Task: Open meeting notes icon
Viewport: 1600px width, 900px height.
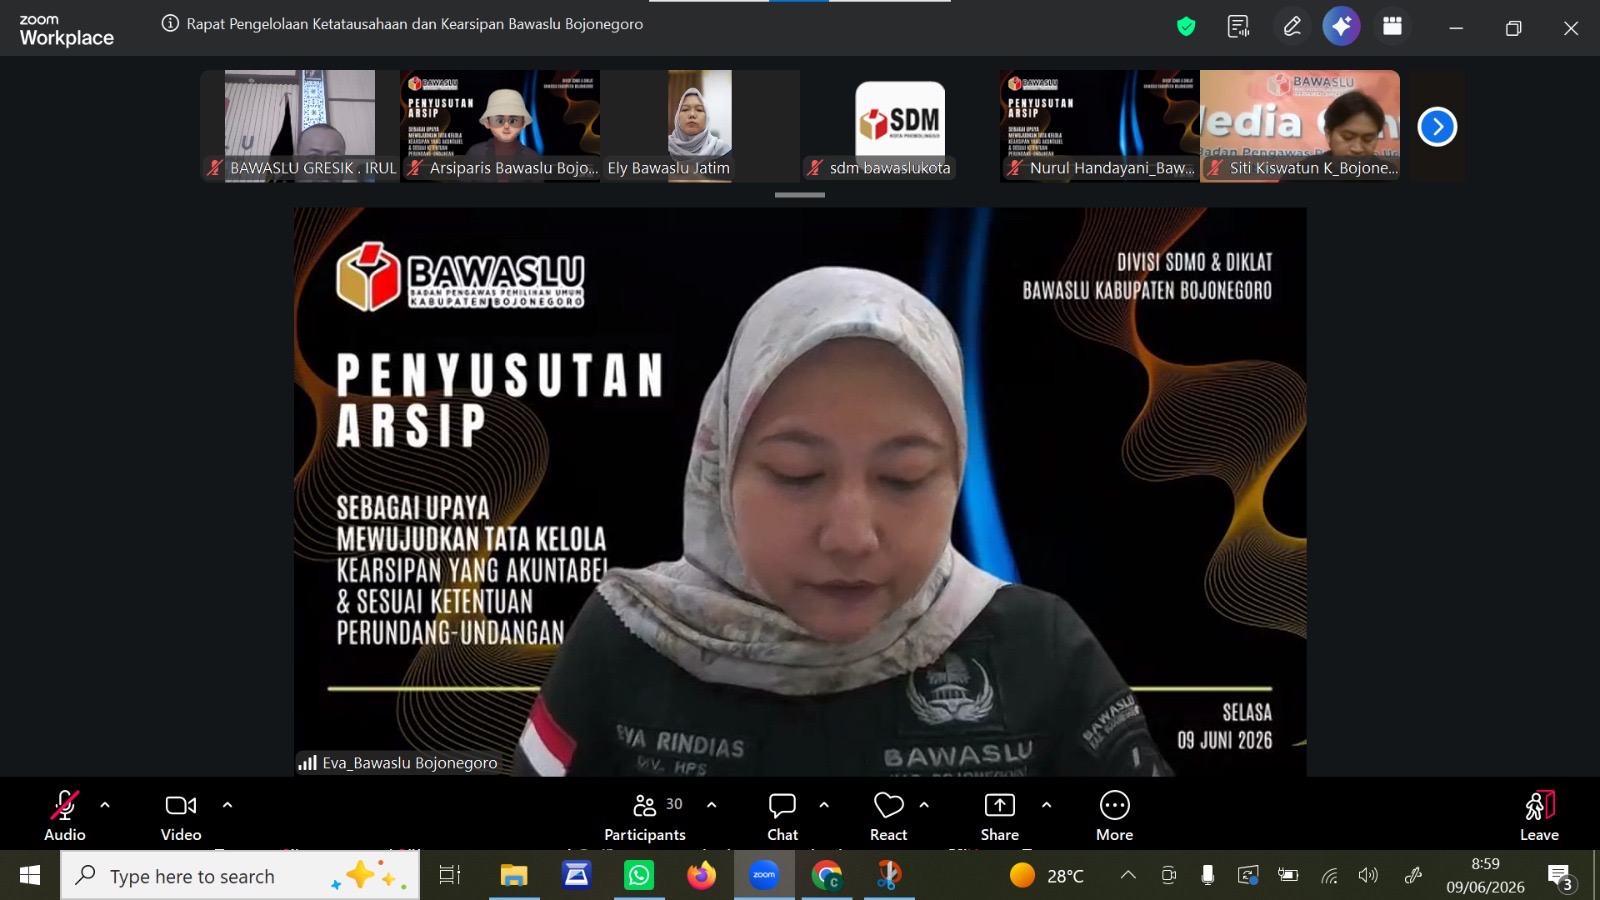Action: click(1238, 27)
